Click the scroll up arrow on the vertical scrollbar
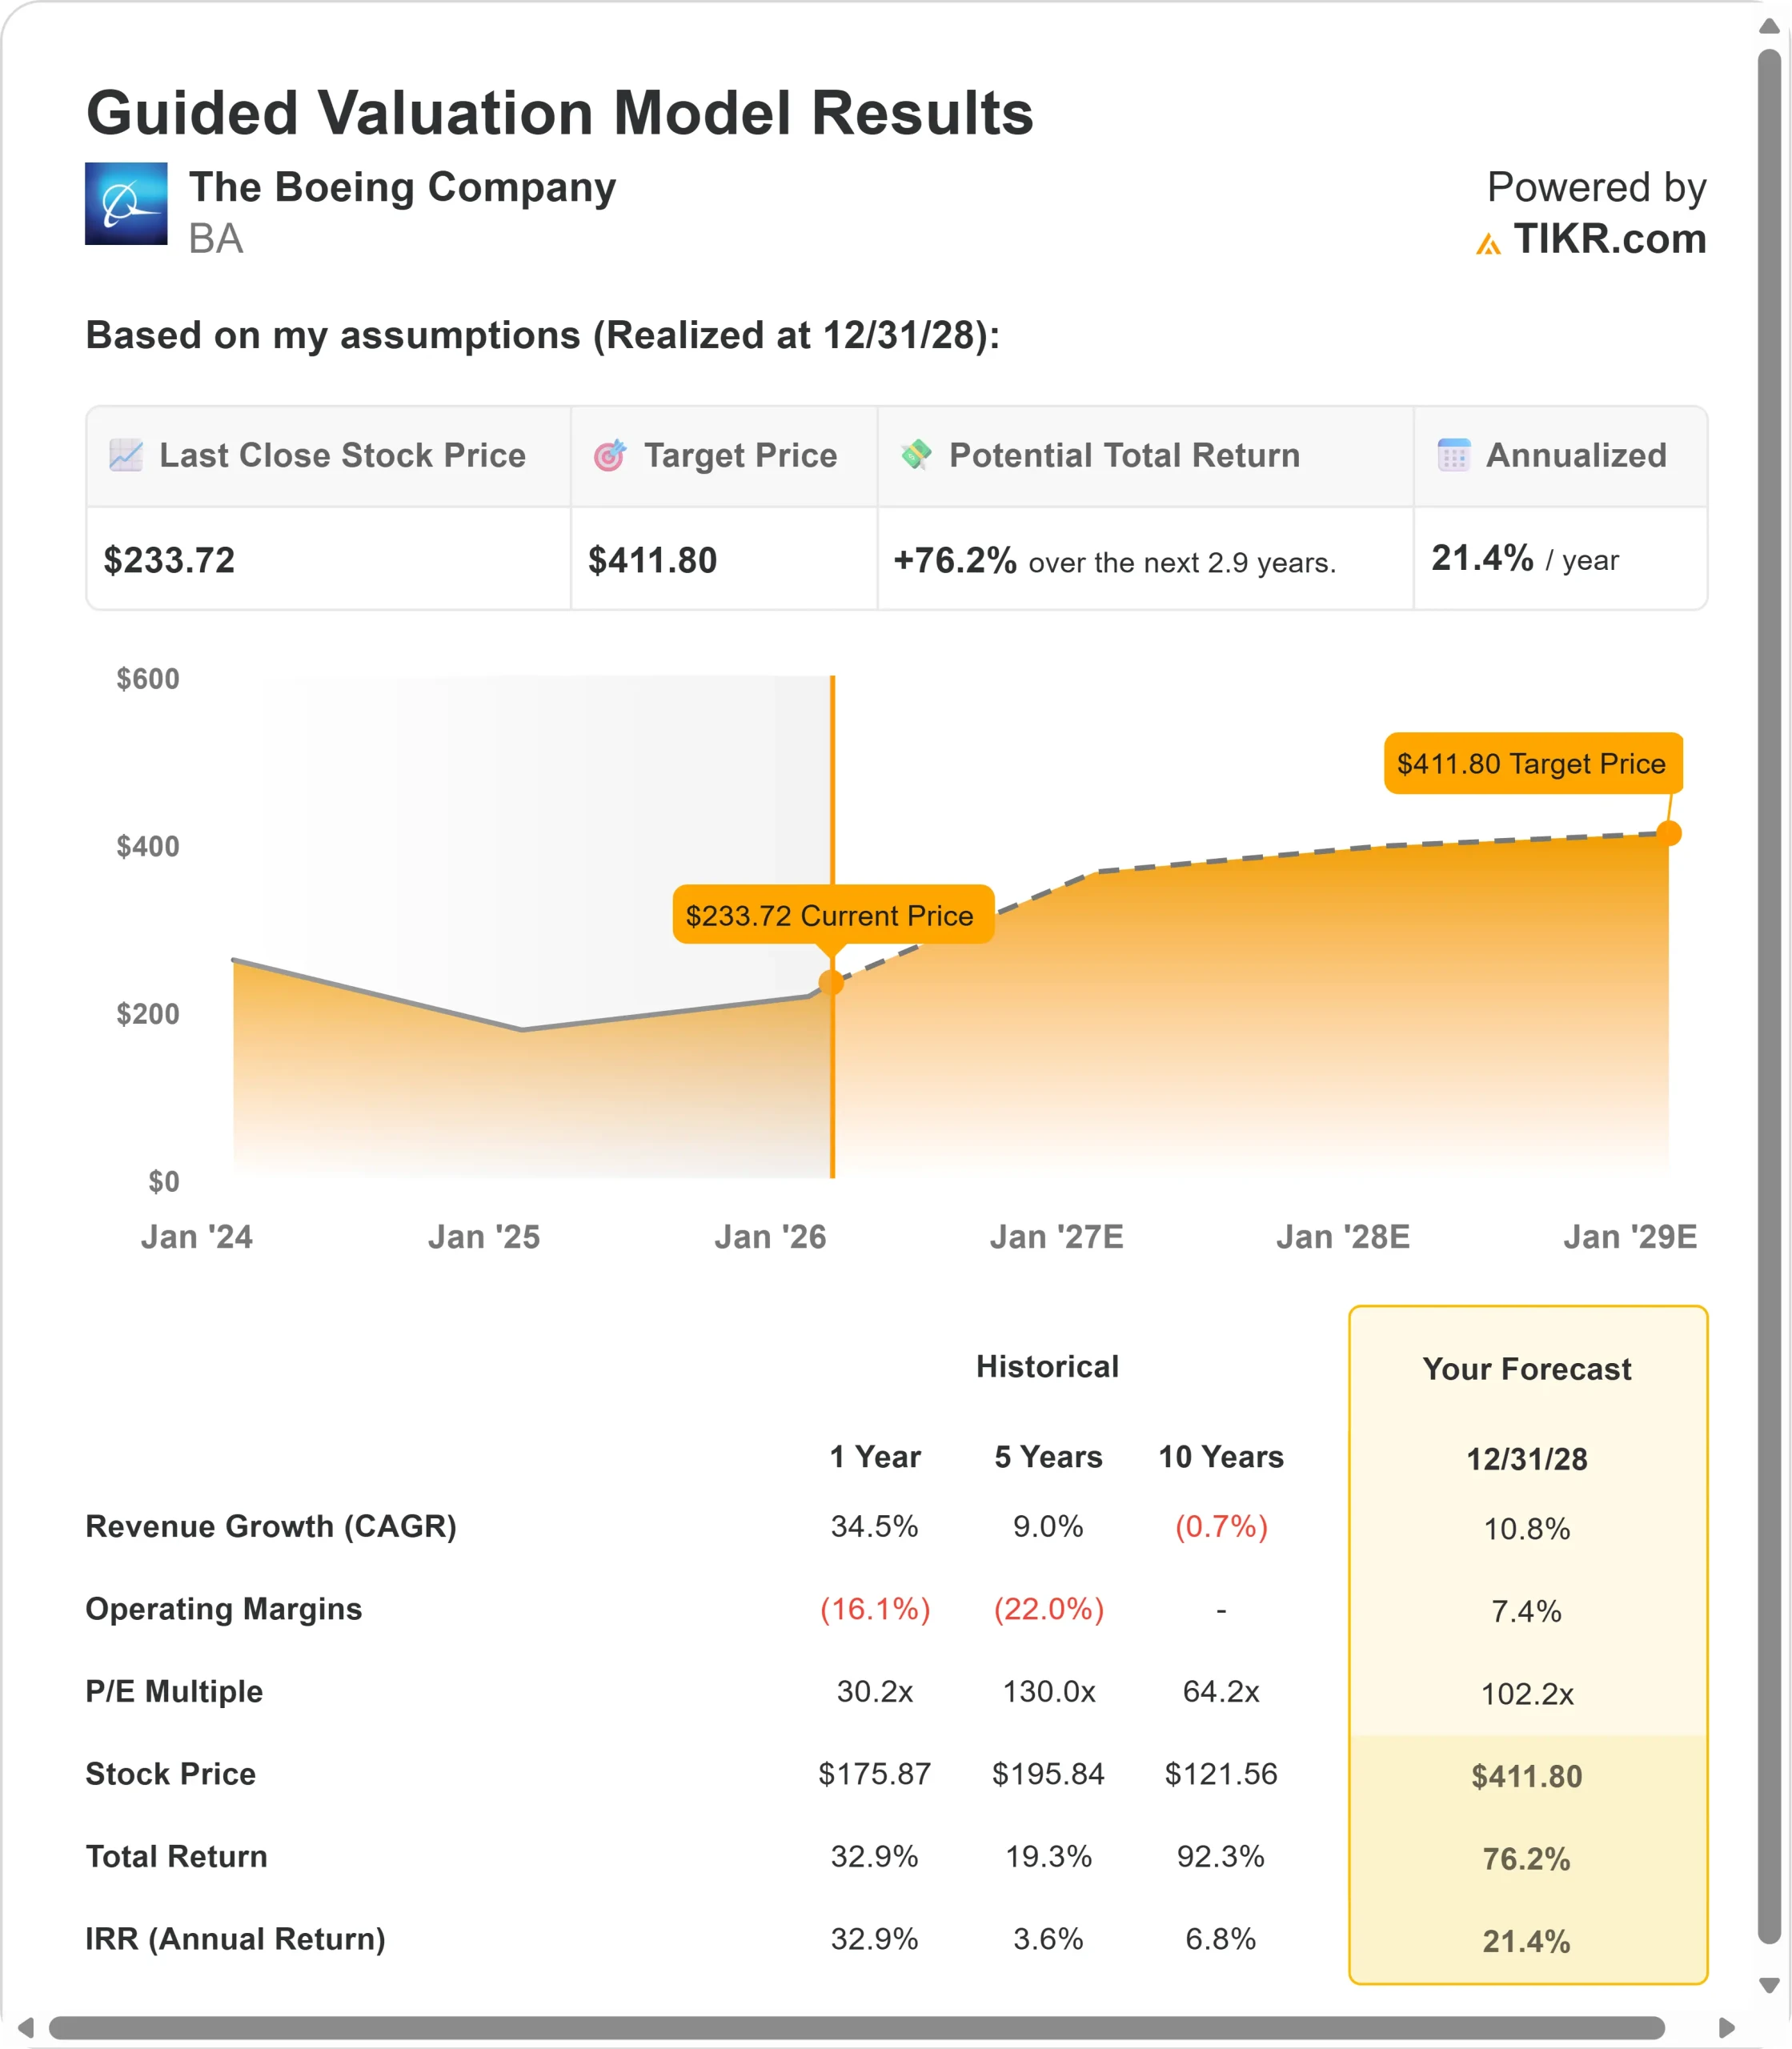 [x=1769, y=27]
